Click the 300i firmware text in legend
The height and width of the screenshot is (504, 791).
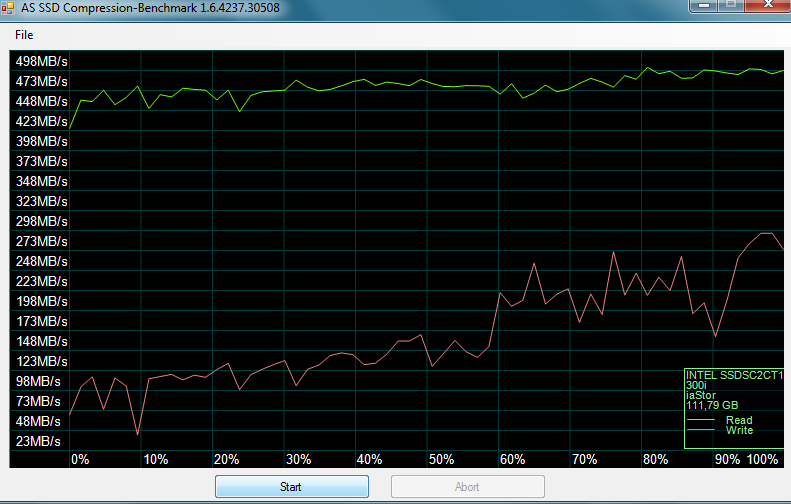coord(697,385)
